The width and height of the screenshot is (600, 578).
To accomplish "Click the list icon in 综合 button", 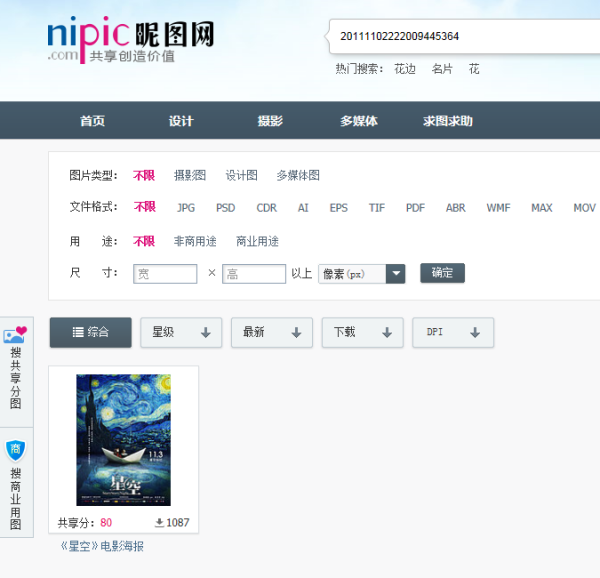I will pyautogui.click(x=78, y=332).
